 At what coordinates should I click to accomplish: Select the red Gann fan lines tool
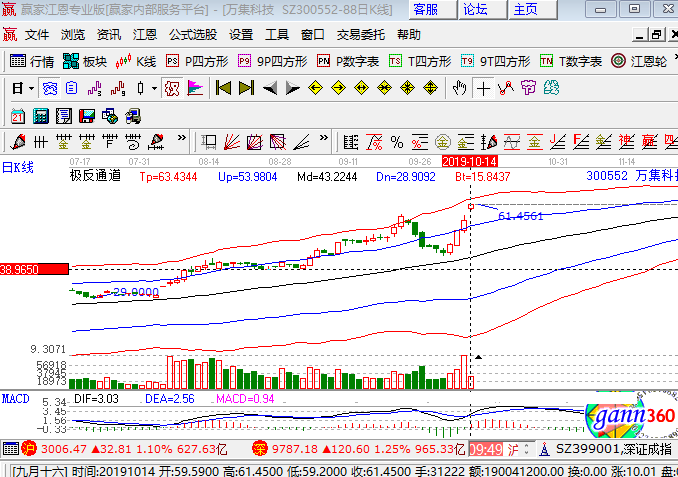(232, 142)
